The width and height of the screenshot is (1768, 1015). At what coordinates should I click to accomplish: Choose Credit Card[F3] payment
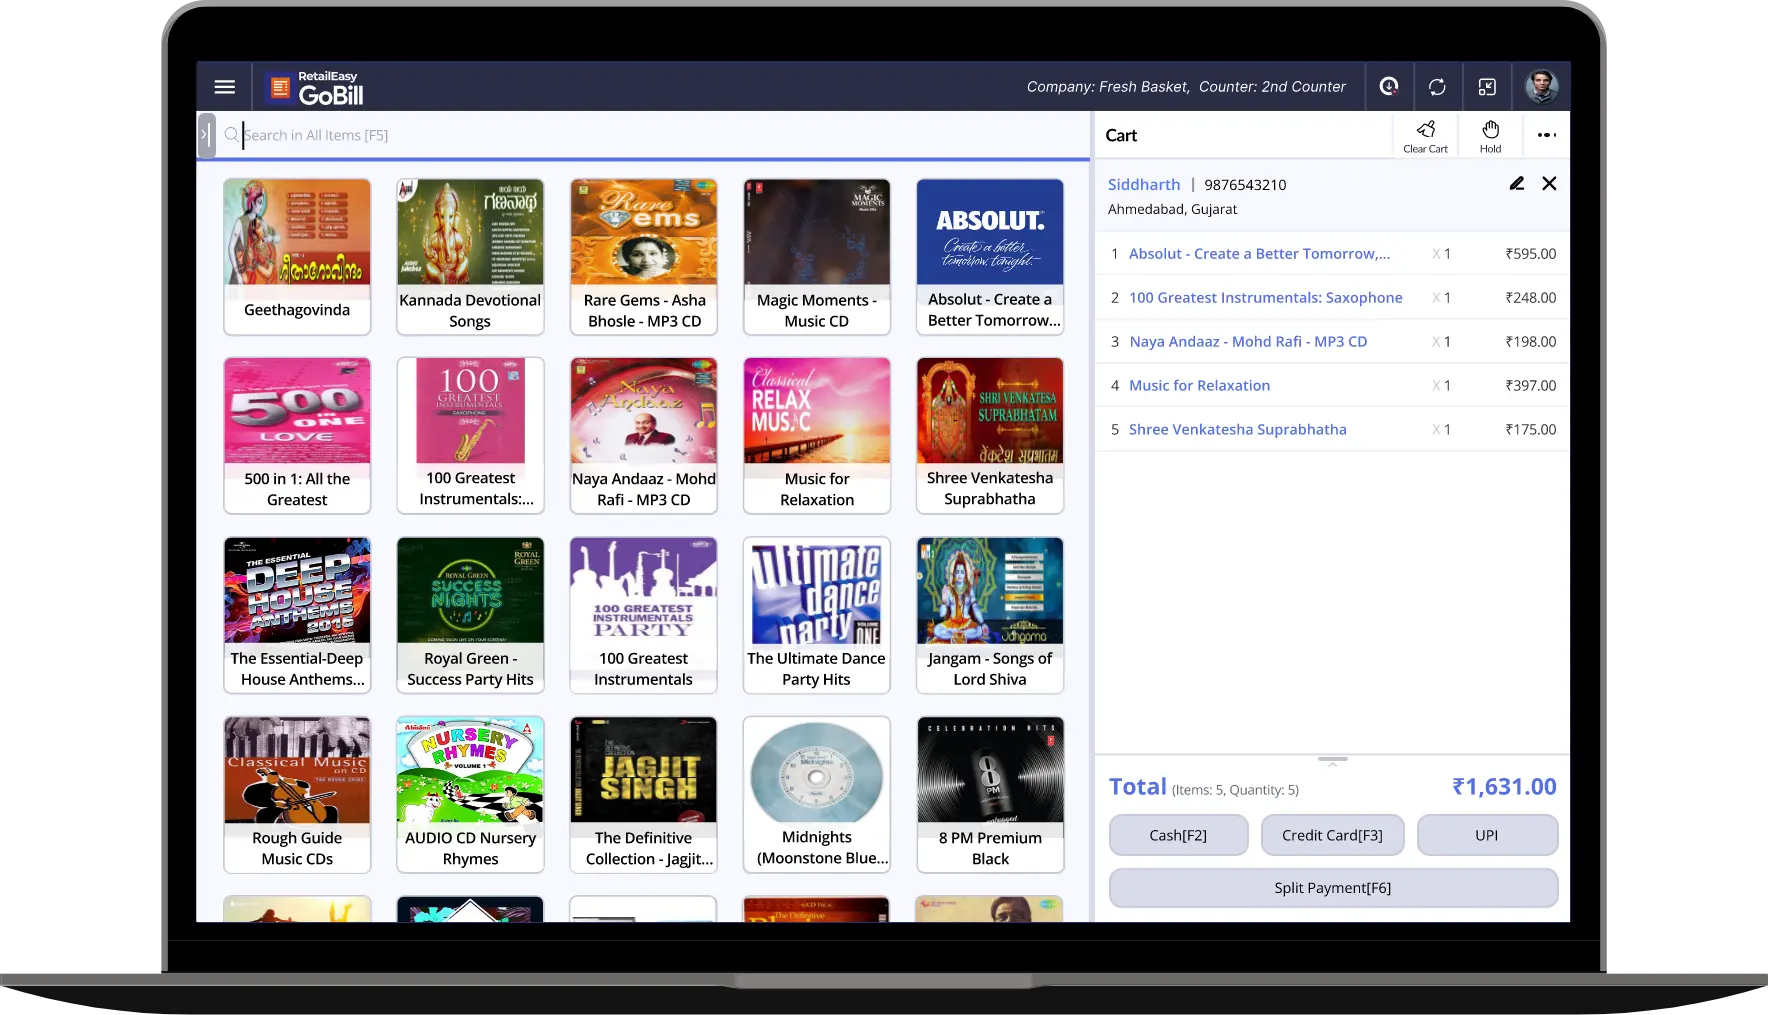(x=1332, y=835)
